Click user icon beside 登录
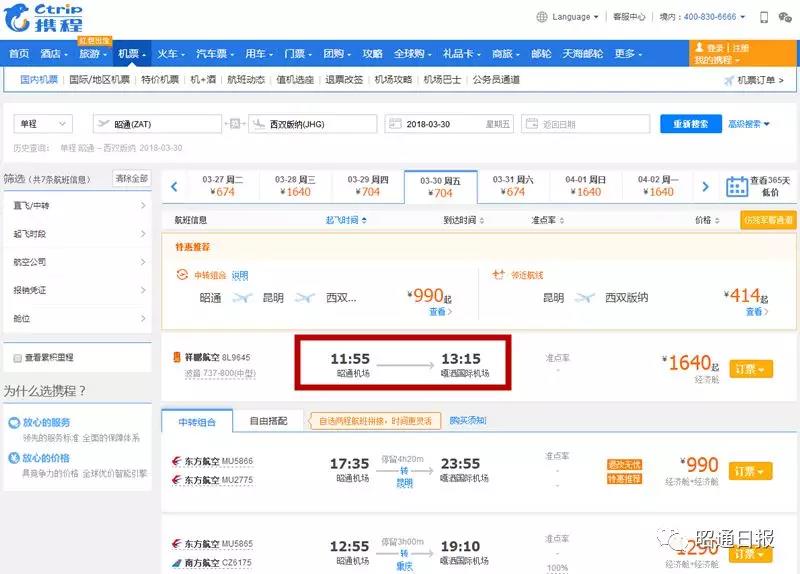The width and height of the screenshot is (800, 574). [699, 47]
